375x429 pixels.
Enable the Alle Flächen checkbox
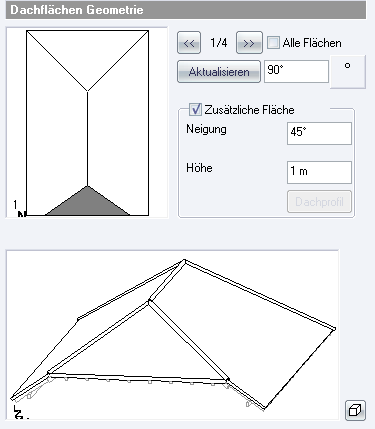[273, 43]
